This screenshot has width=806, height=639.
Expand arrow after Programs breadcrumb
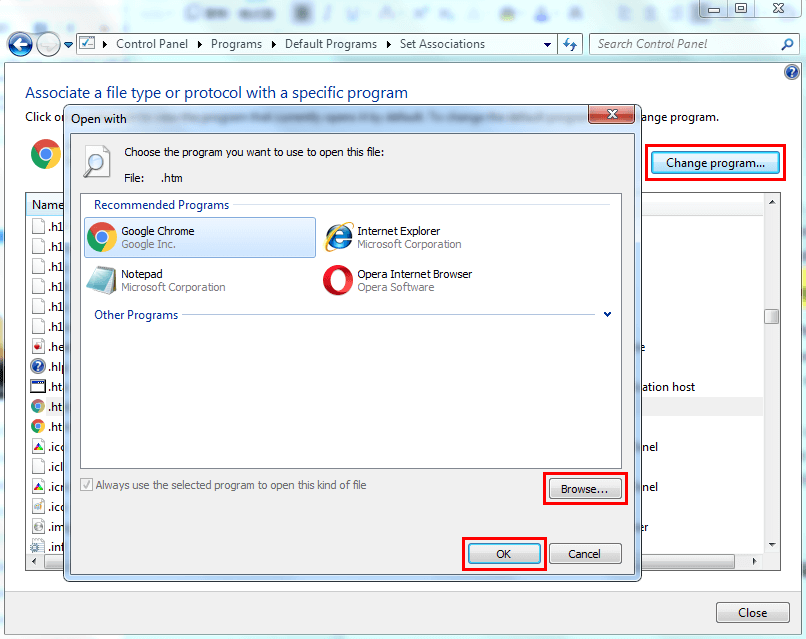tap(273, 45)
